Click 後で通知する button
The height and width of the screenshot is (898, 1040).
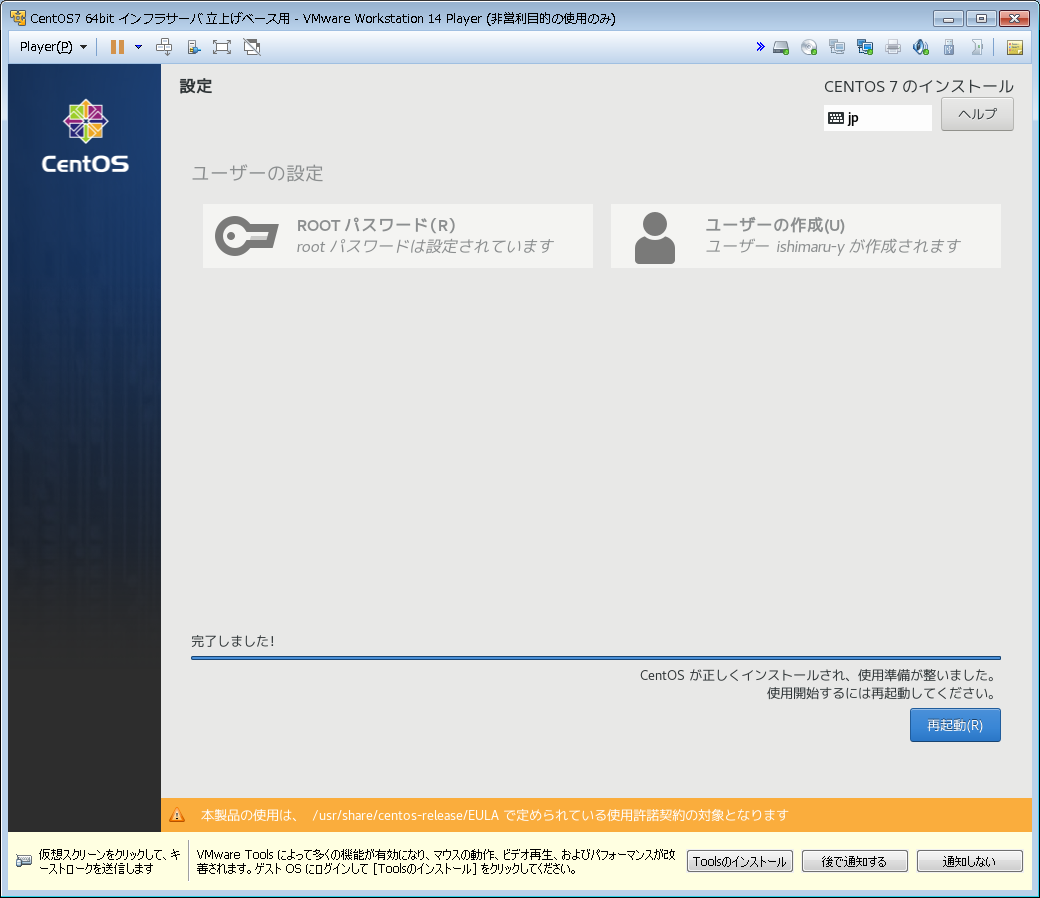854,861
